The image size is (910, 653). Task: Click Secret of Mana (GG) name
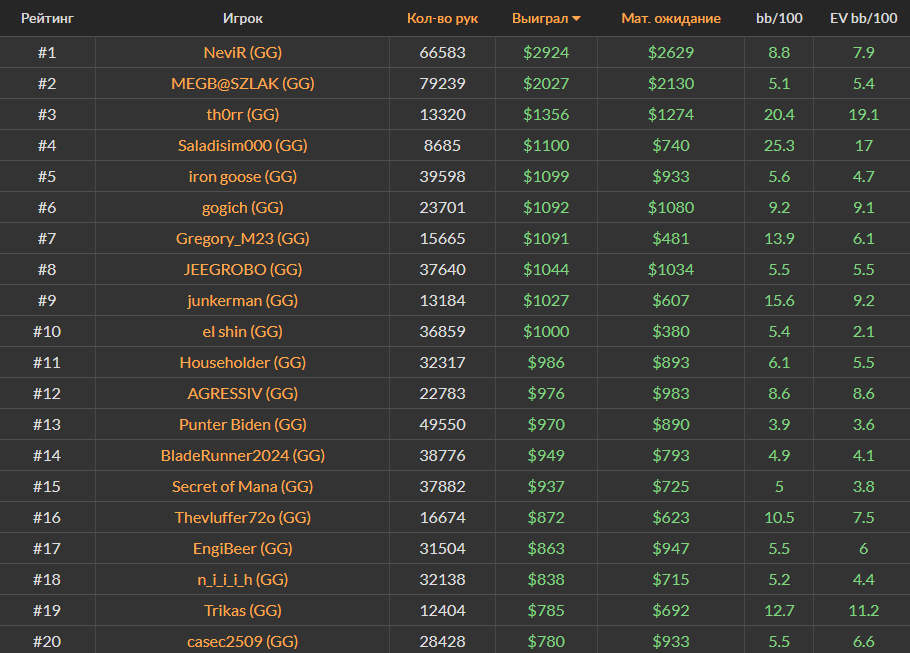tap(242, 486)
